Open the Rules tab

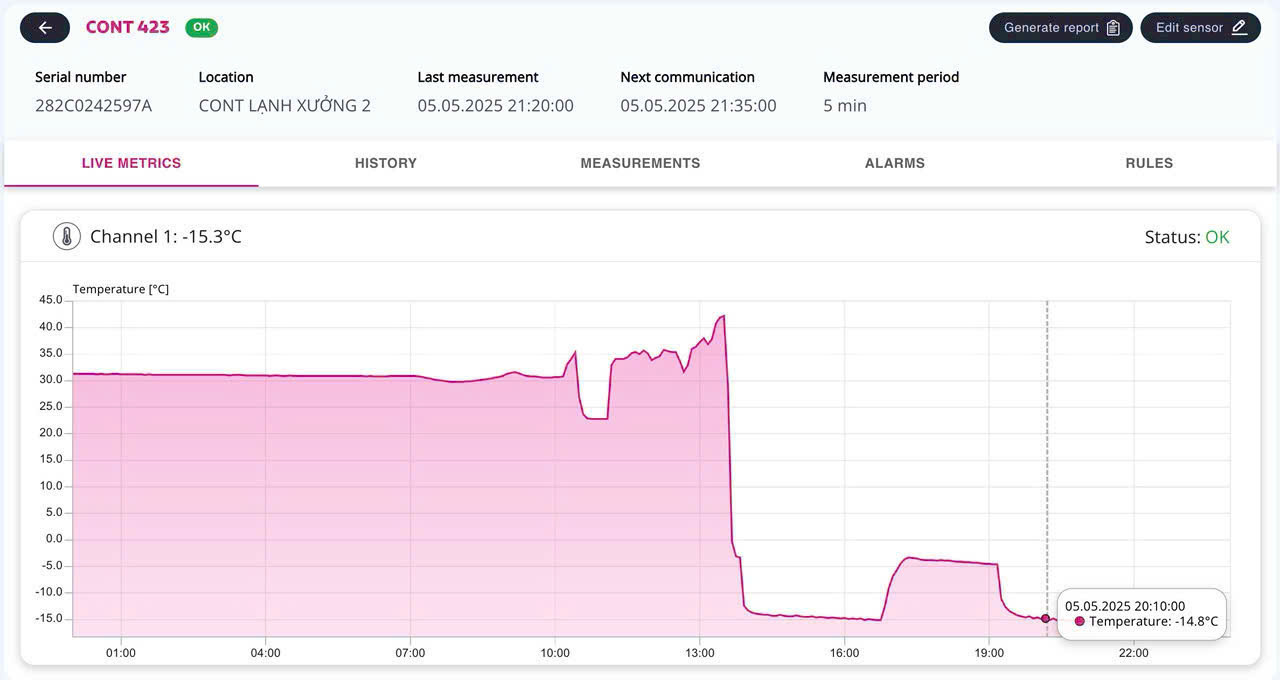coord(1149,163)
